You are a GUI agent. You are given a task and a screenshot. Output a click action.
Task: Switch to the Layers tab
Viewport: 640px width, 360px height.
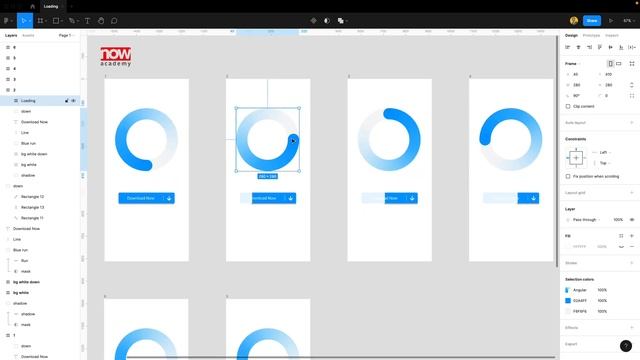pos(11,36)
